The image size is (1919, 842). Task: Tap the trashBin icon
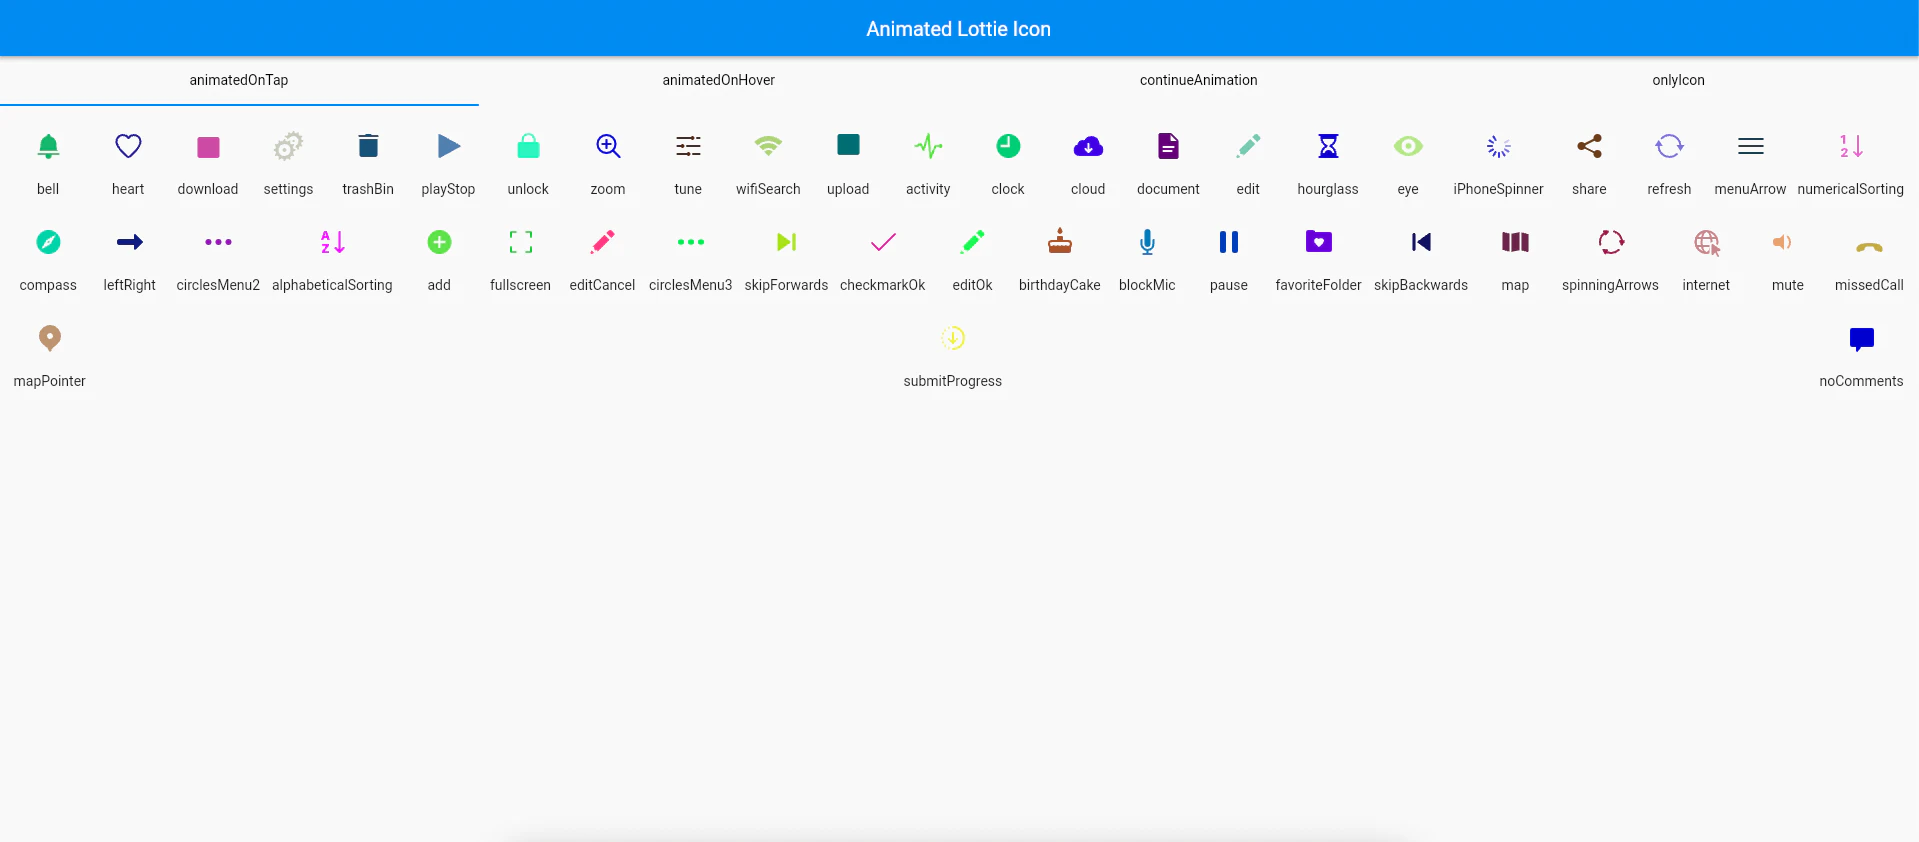(x=368, y=146)
